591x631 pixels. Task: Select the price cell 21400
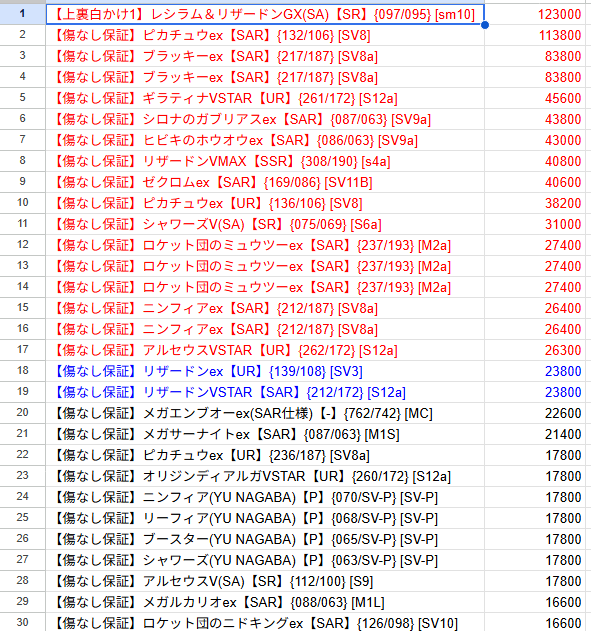pyautogui.click(x=535, y=434)
